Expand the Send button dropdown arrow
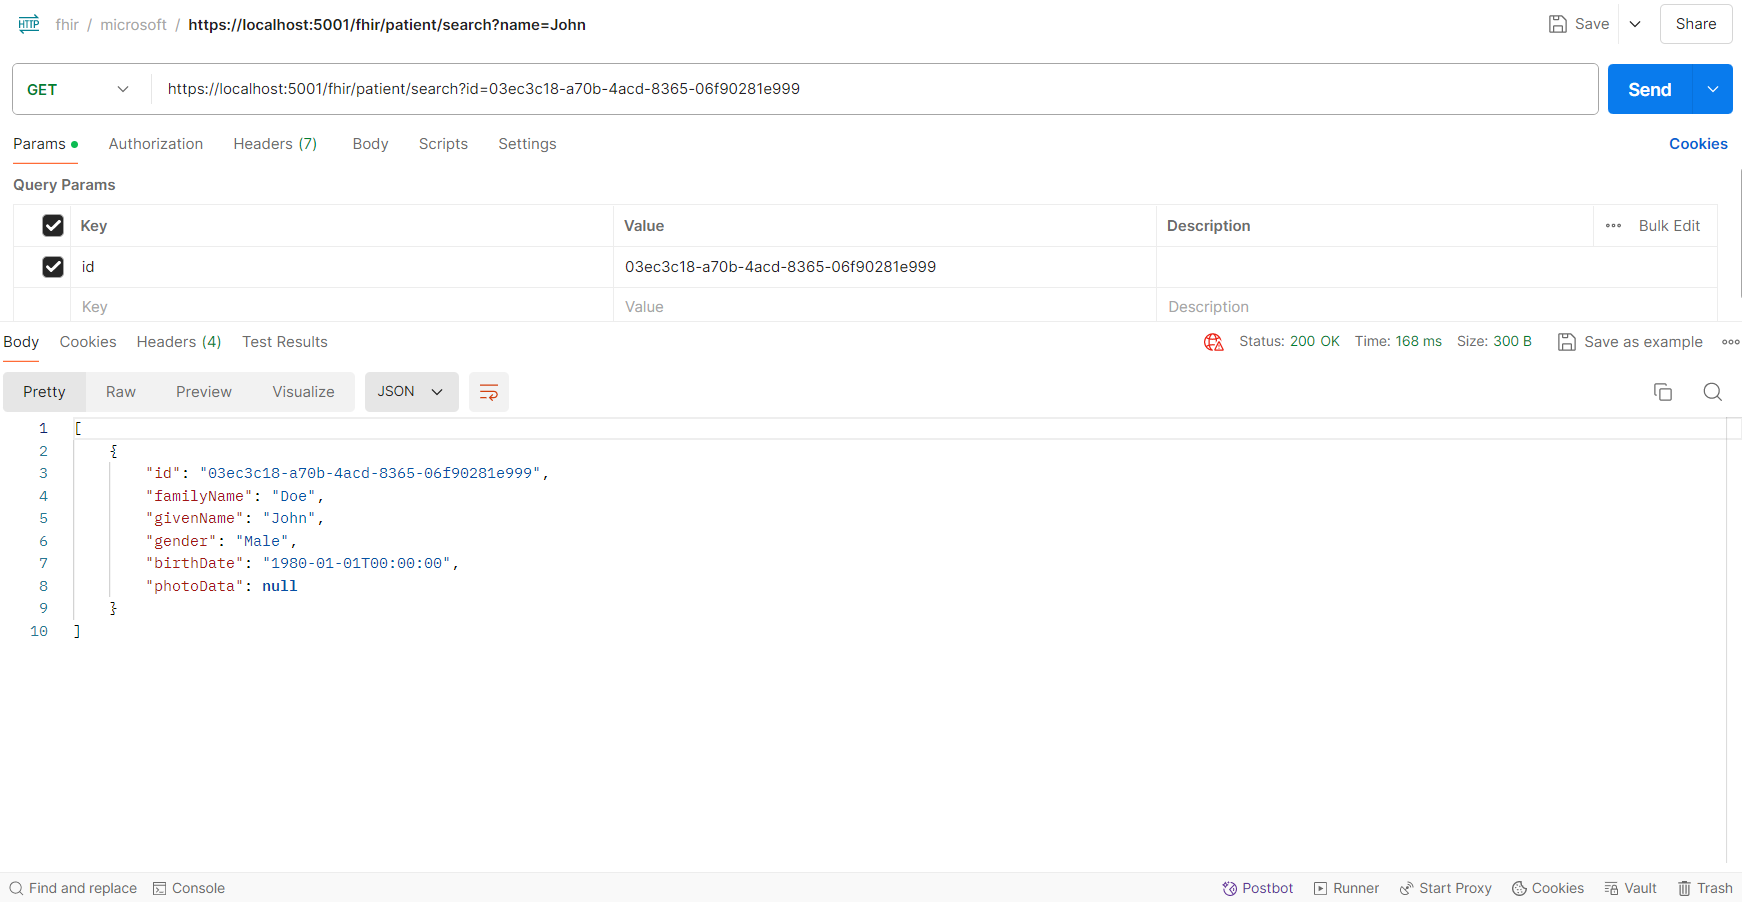The width and height of the screenshot is (1742, 902). point(1712,89)
